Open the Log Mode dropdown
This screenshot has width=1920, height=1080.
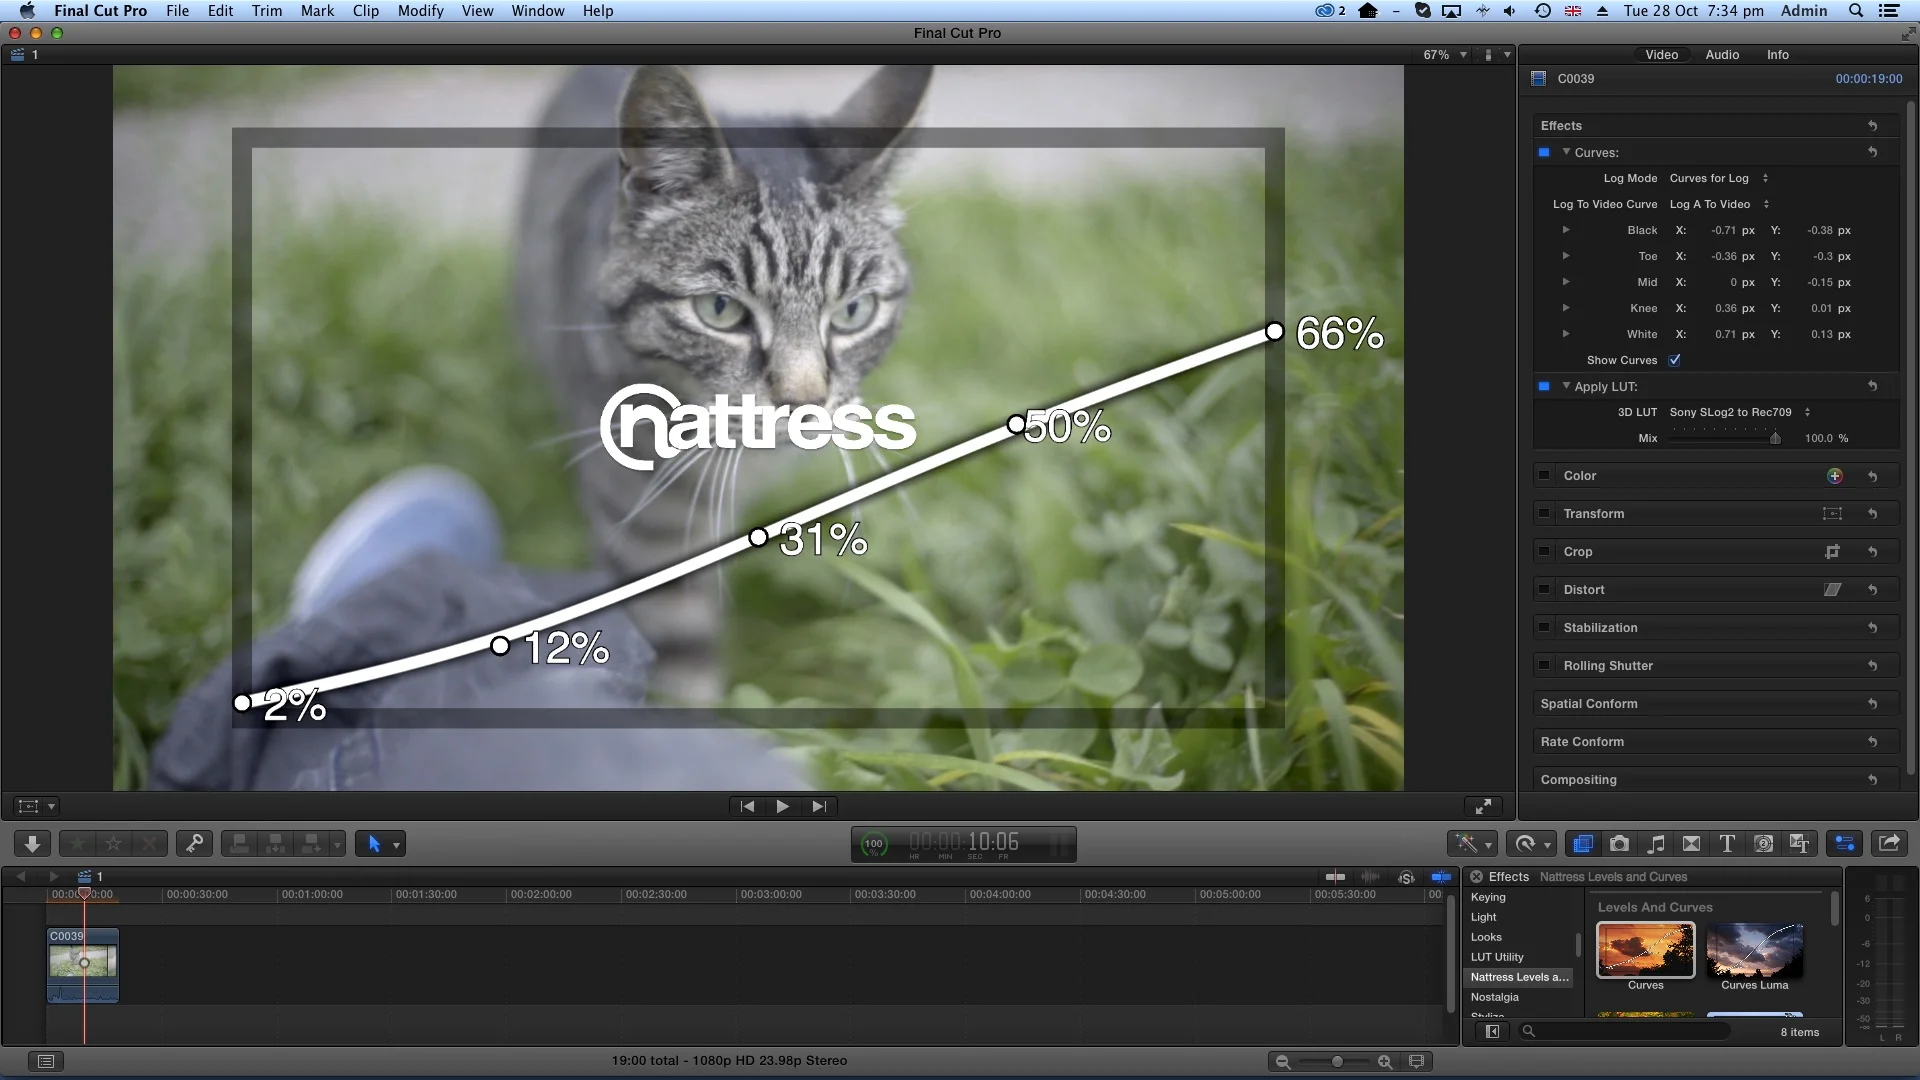(x=1719, y=178)
